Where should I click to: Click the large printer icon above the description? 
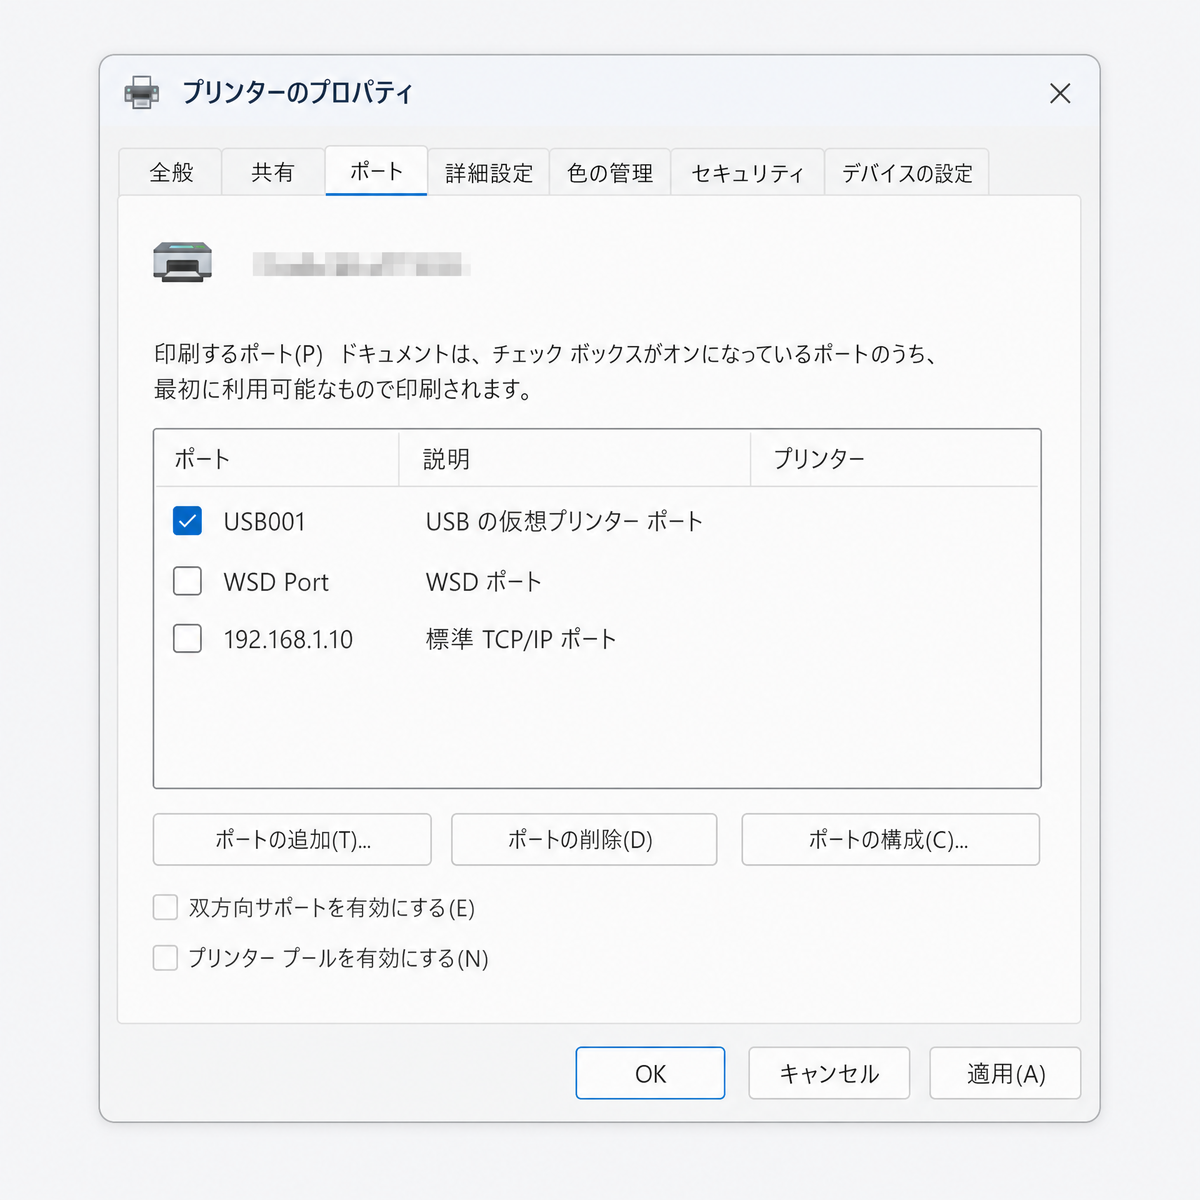pos(182,263)
